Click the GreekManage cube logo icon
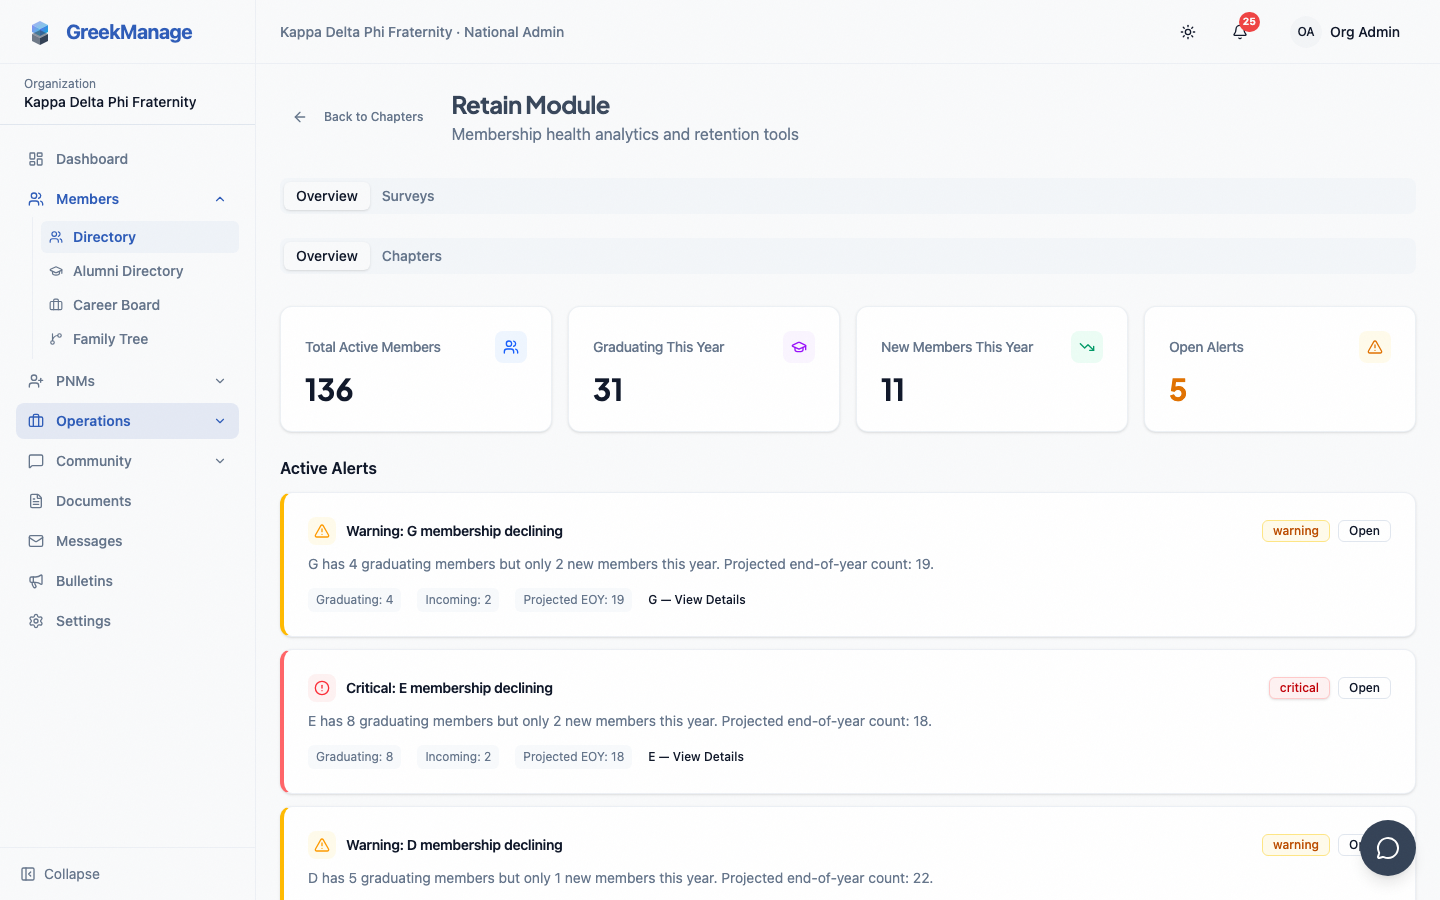 tap(40, 33)
